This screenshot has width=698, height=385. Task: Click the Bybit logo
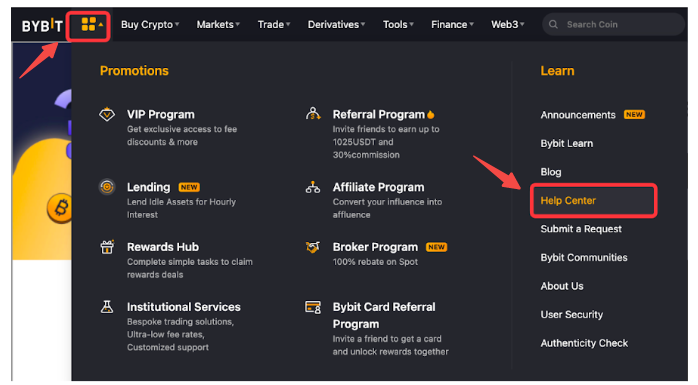(42, 25)
